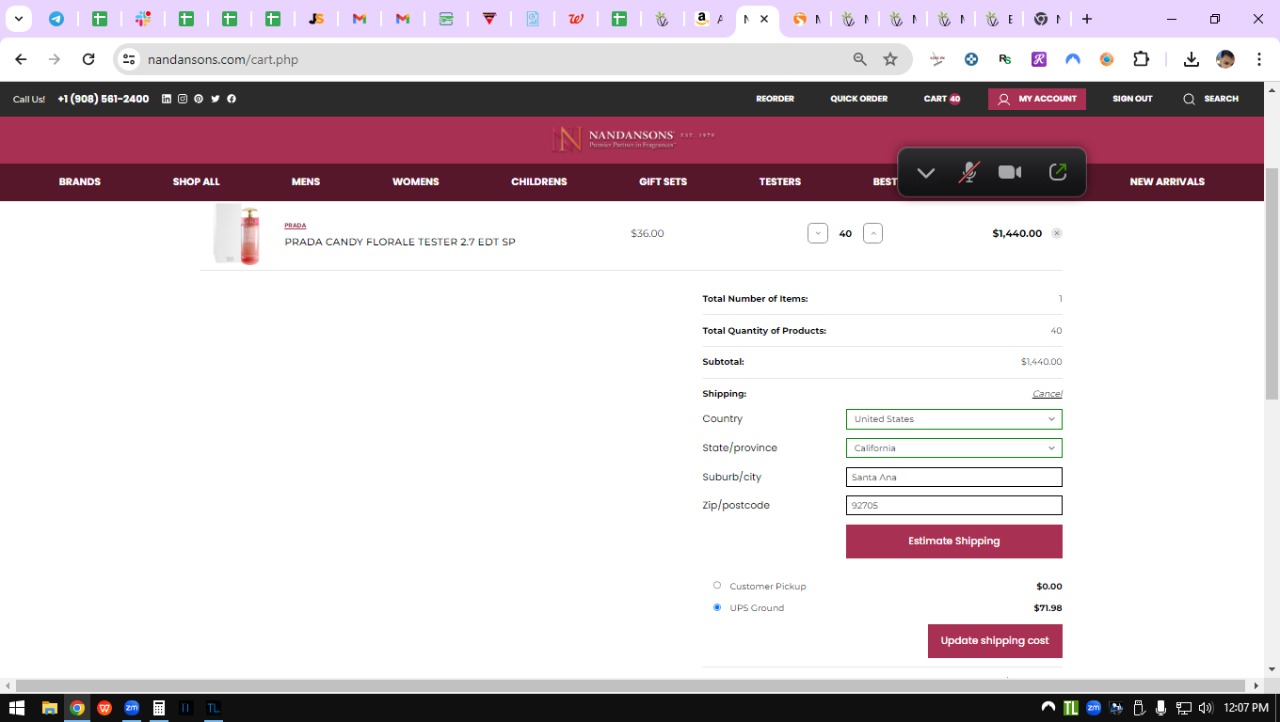Select the UPS Ground shipping option
This screenshot has height=722, width=1280.
[717, 607]
